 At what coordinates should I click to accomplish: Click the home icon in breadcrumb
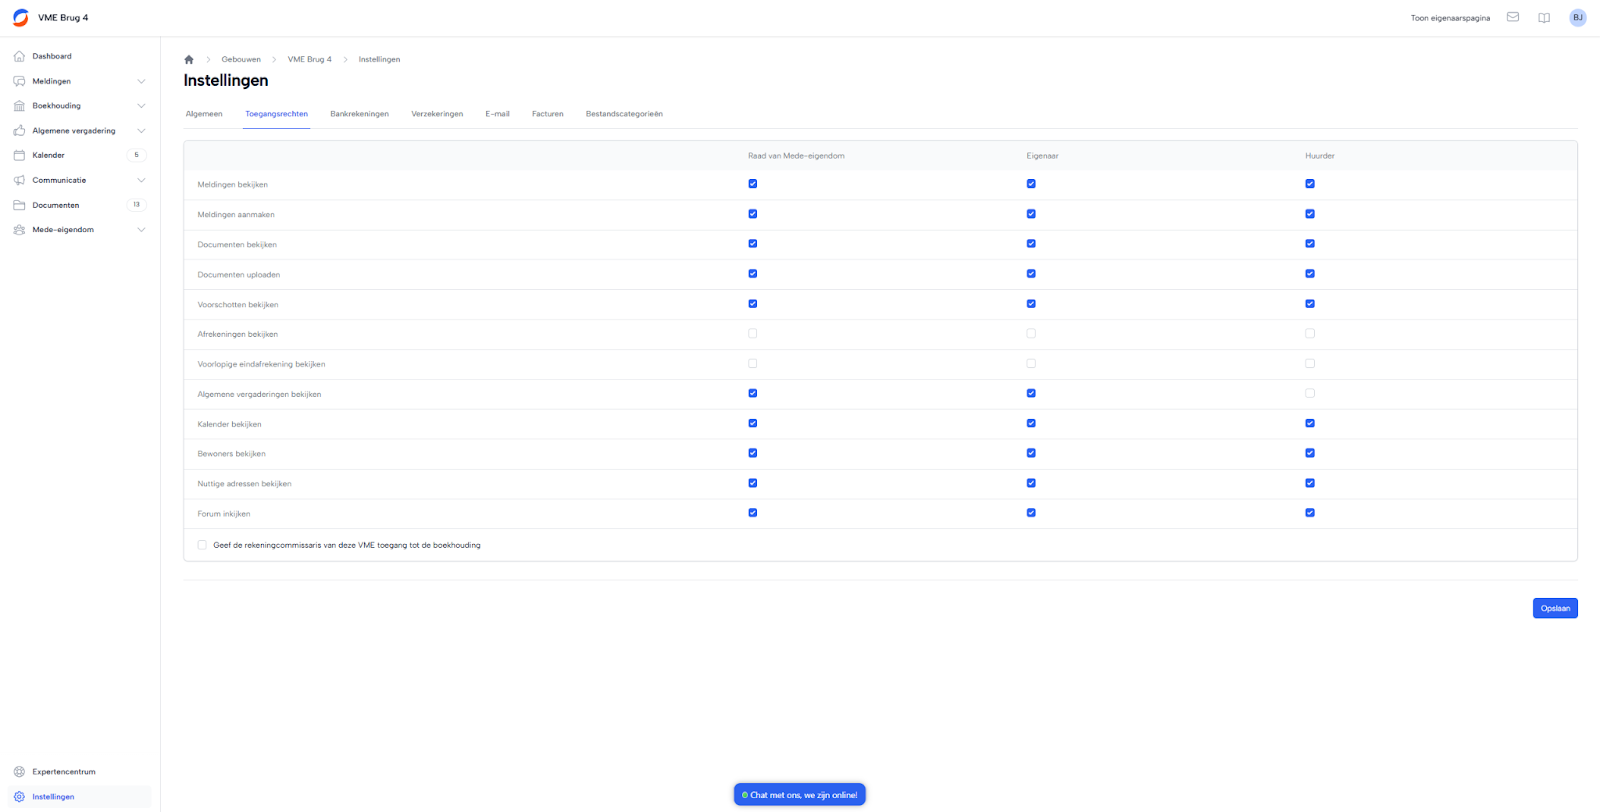pyautogui.click(x=189, y=60)
